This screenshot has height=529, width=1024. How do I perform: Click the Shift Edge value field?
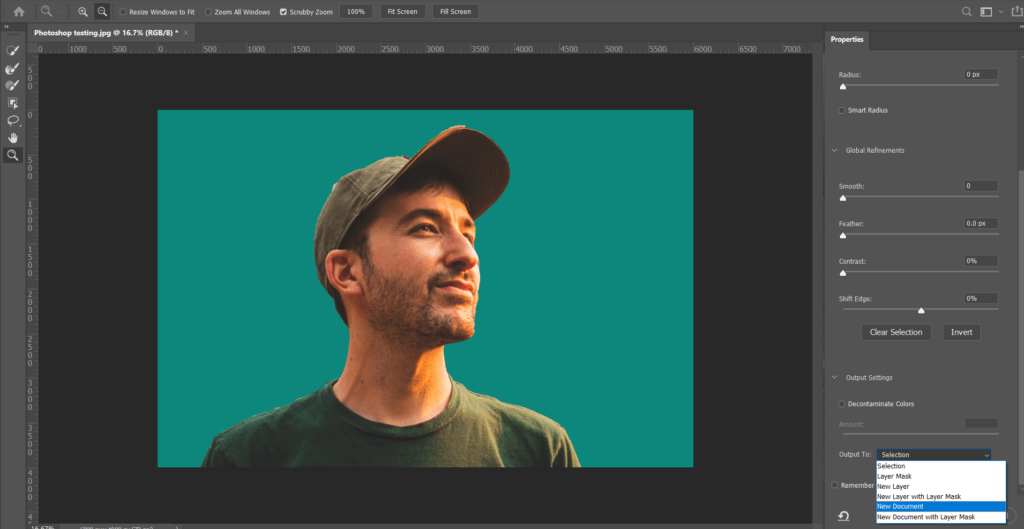point(981,298)
